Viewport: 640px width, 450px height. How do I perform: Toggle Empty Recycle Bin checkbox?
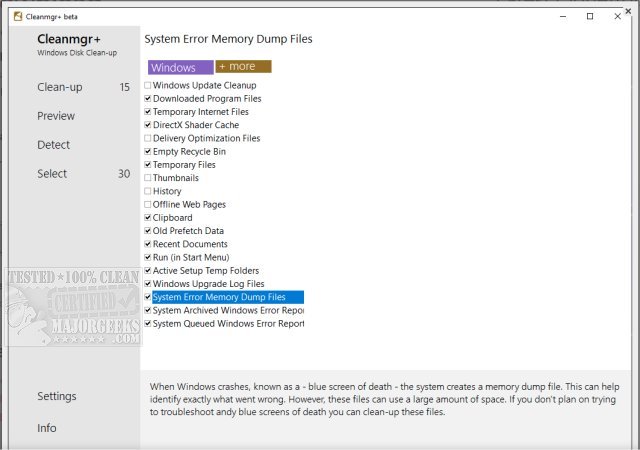[148, 151]
